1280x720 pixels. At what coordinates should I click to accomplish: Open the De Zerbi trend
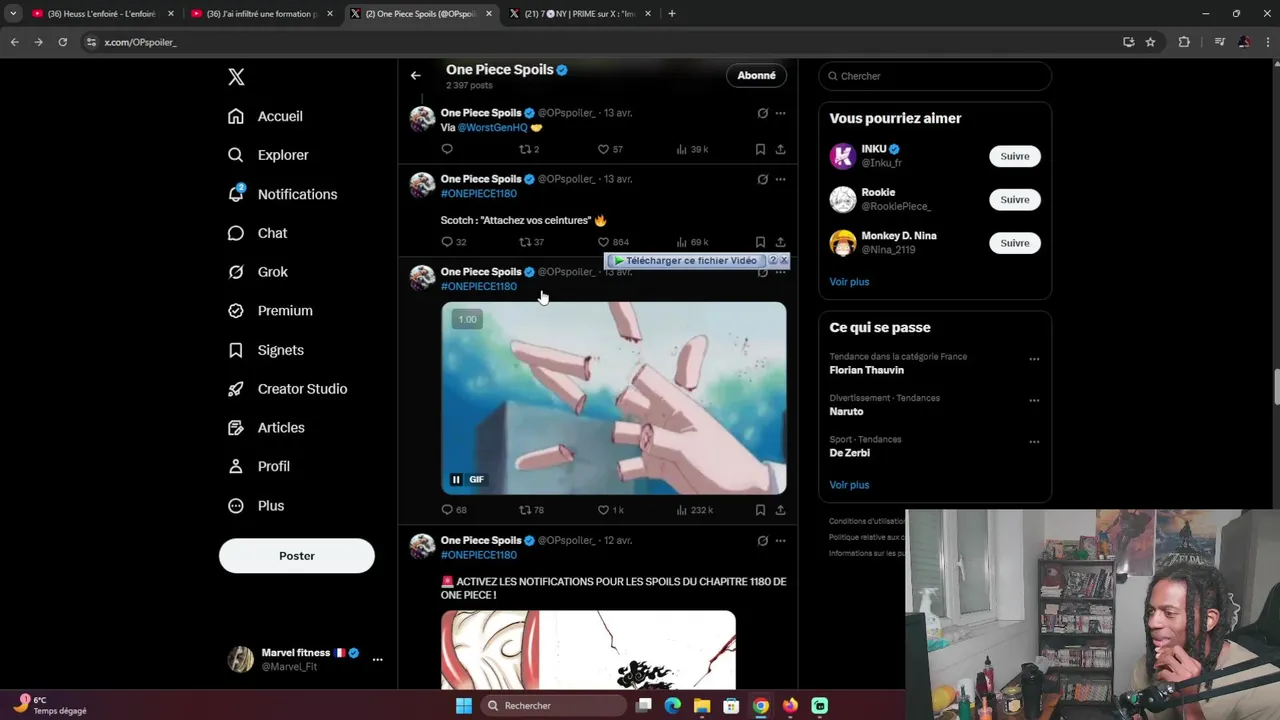[x=849, y=453]
